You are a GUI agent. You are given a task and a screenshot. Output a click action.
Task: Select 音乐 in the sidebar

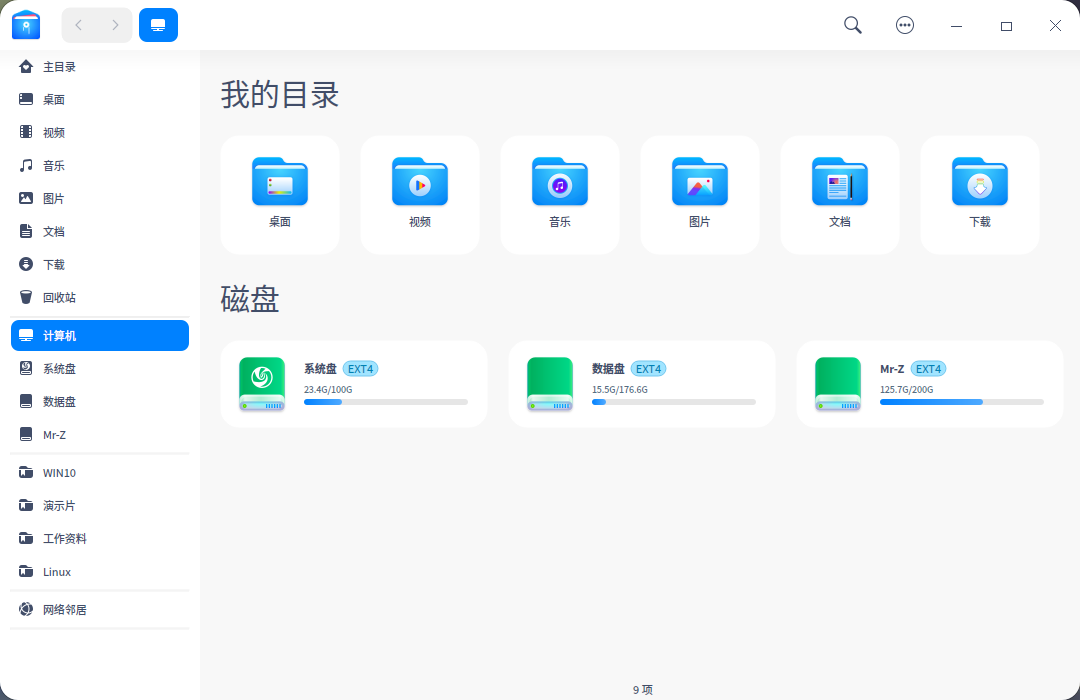pos(100,165)
